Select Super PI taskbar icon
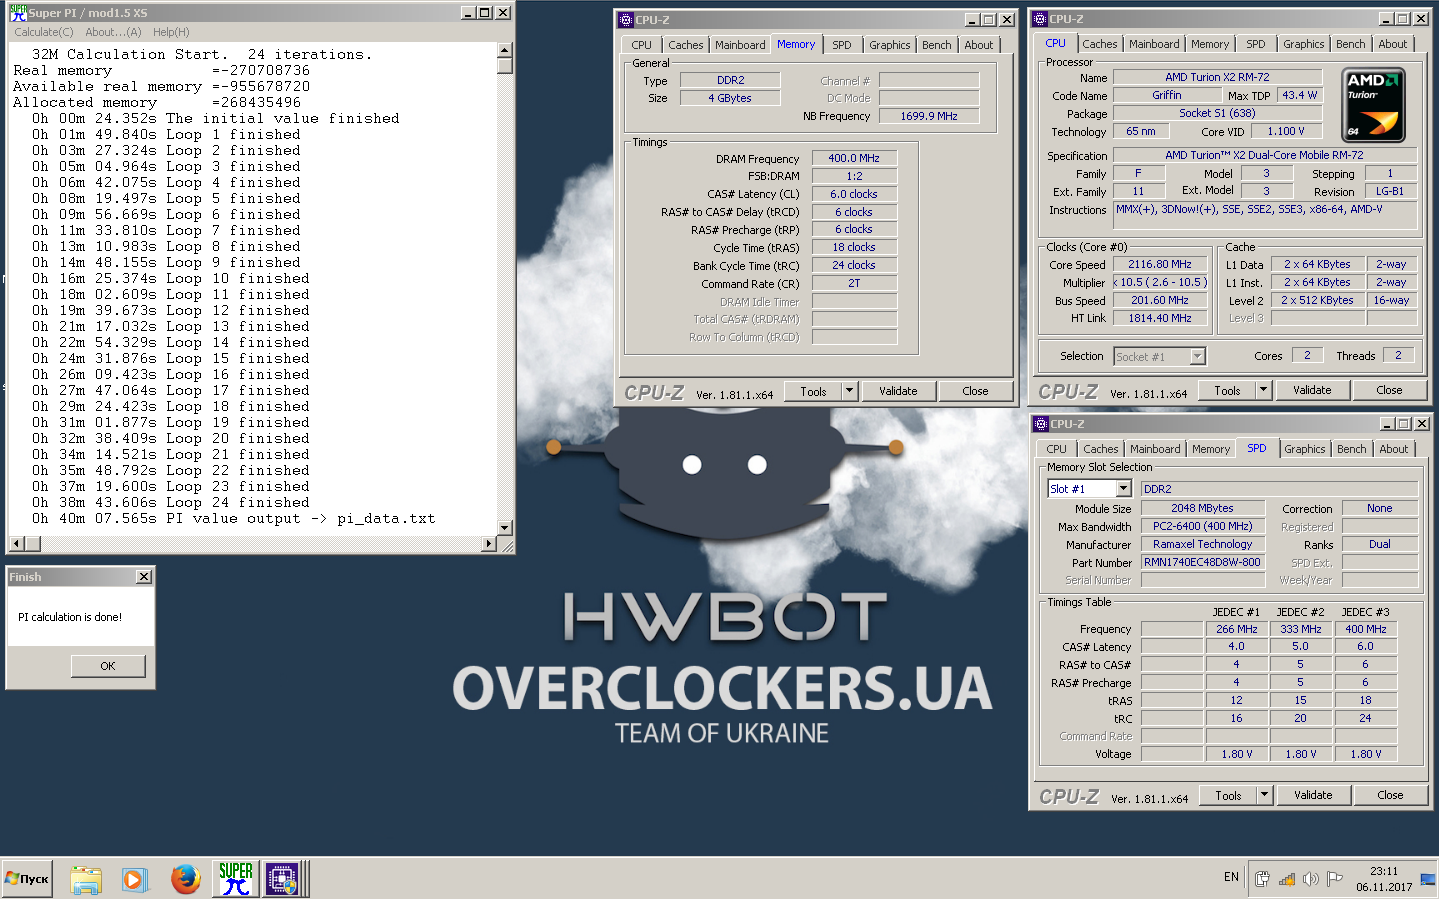 pyautogui.click(x=236, y=879)
